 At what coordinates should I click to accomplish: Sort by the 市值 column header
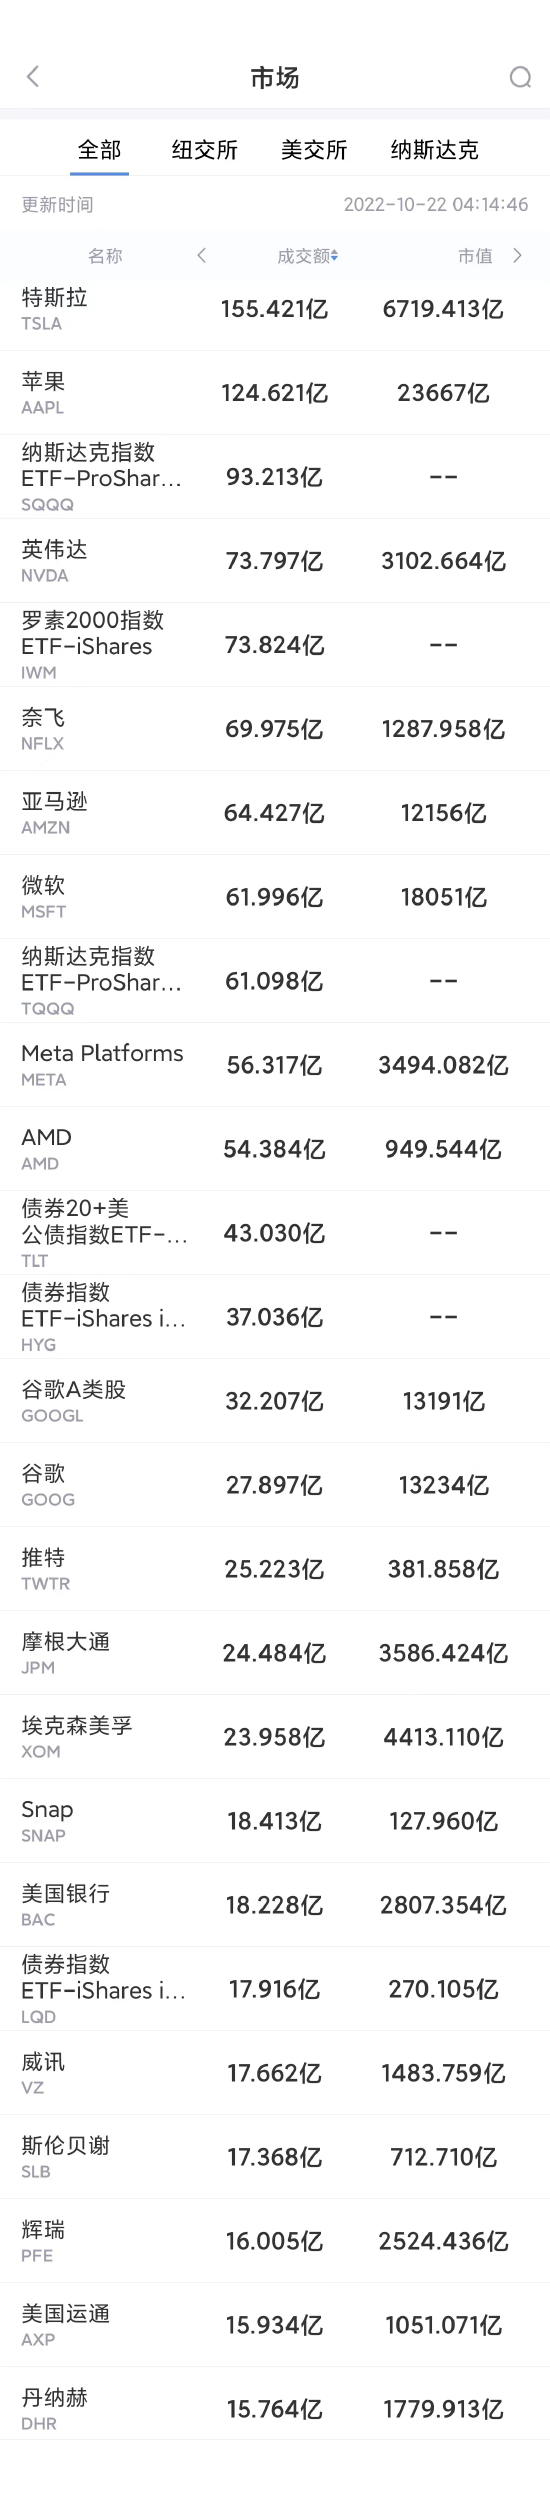tap(475, 256)
